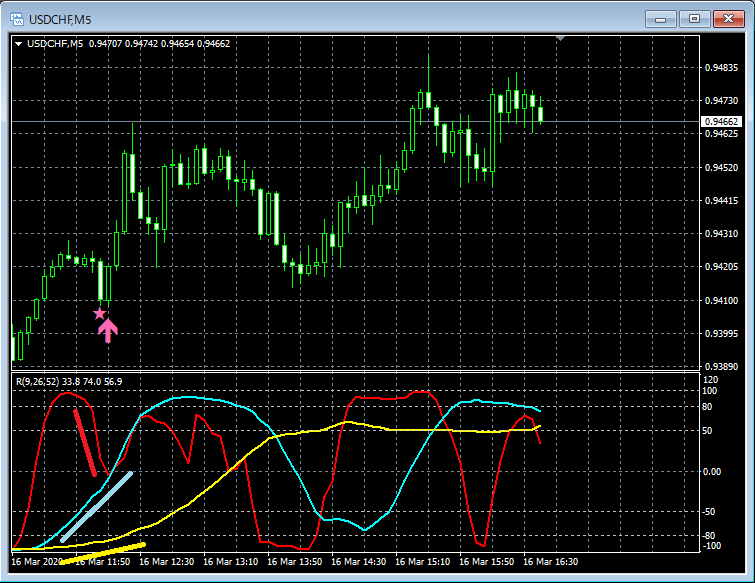The image size is (755, 583).
Task: Expand the USDCHF,M5 chart dropdown triangle
Action: 18,44
